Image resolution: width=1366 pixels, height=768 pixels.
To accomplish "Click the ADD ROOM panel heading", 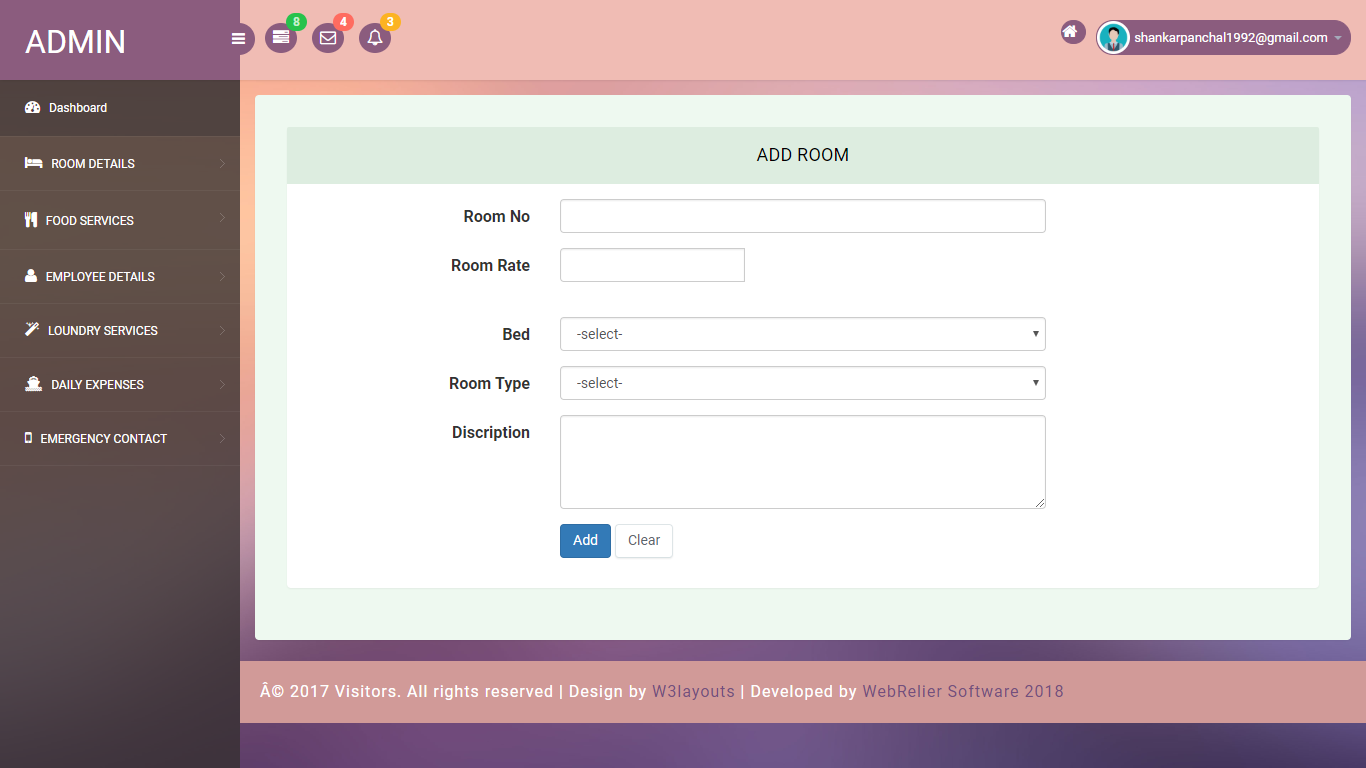I will 803,155.
